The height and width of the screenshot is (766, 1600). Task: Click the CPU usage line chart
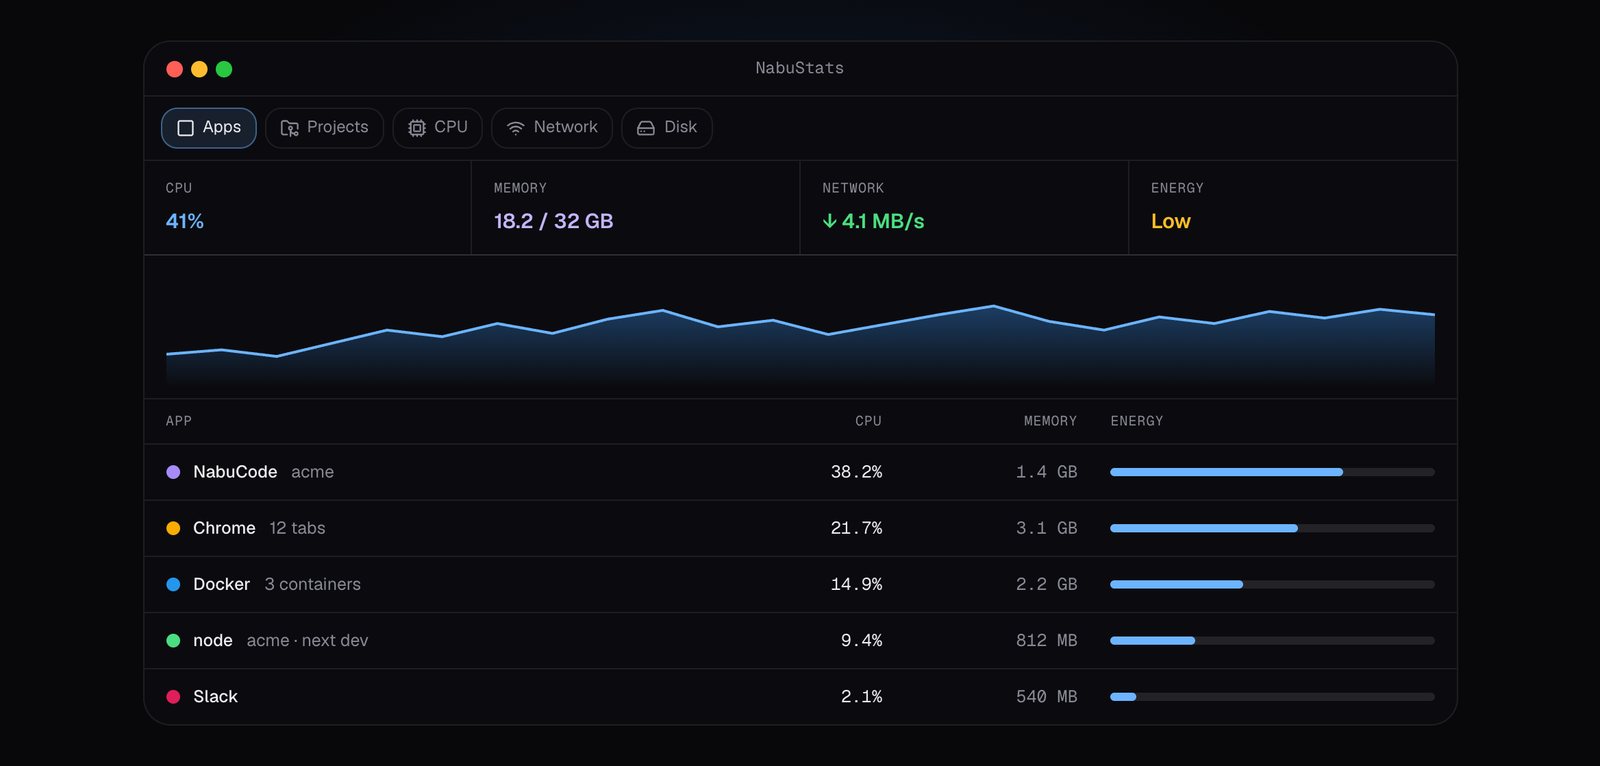(800, 345)
